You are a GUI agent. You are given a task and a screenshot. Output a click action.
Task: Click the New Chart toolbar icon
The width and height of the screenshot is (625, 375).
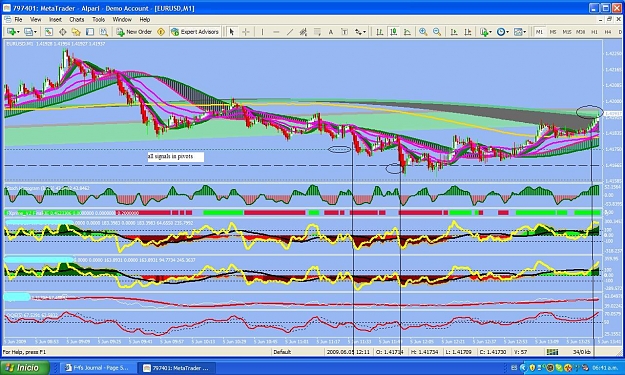pyautogui.click(x=11, y=32)
